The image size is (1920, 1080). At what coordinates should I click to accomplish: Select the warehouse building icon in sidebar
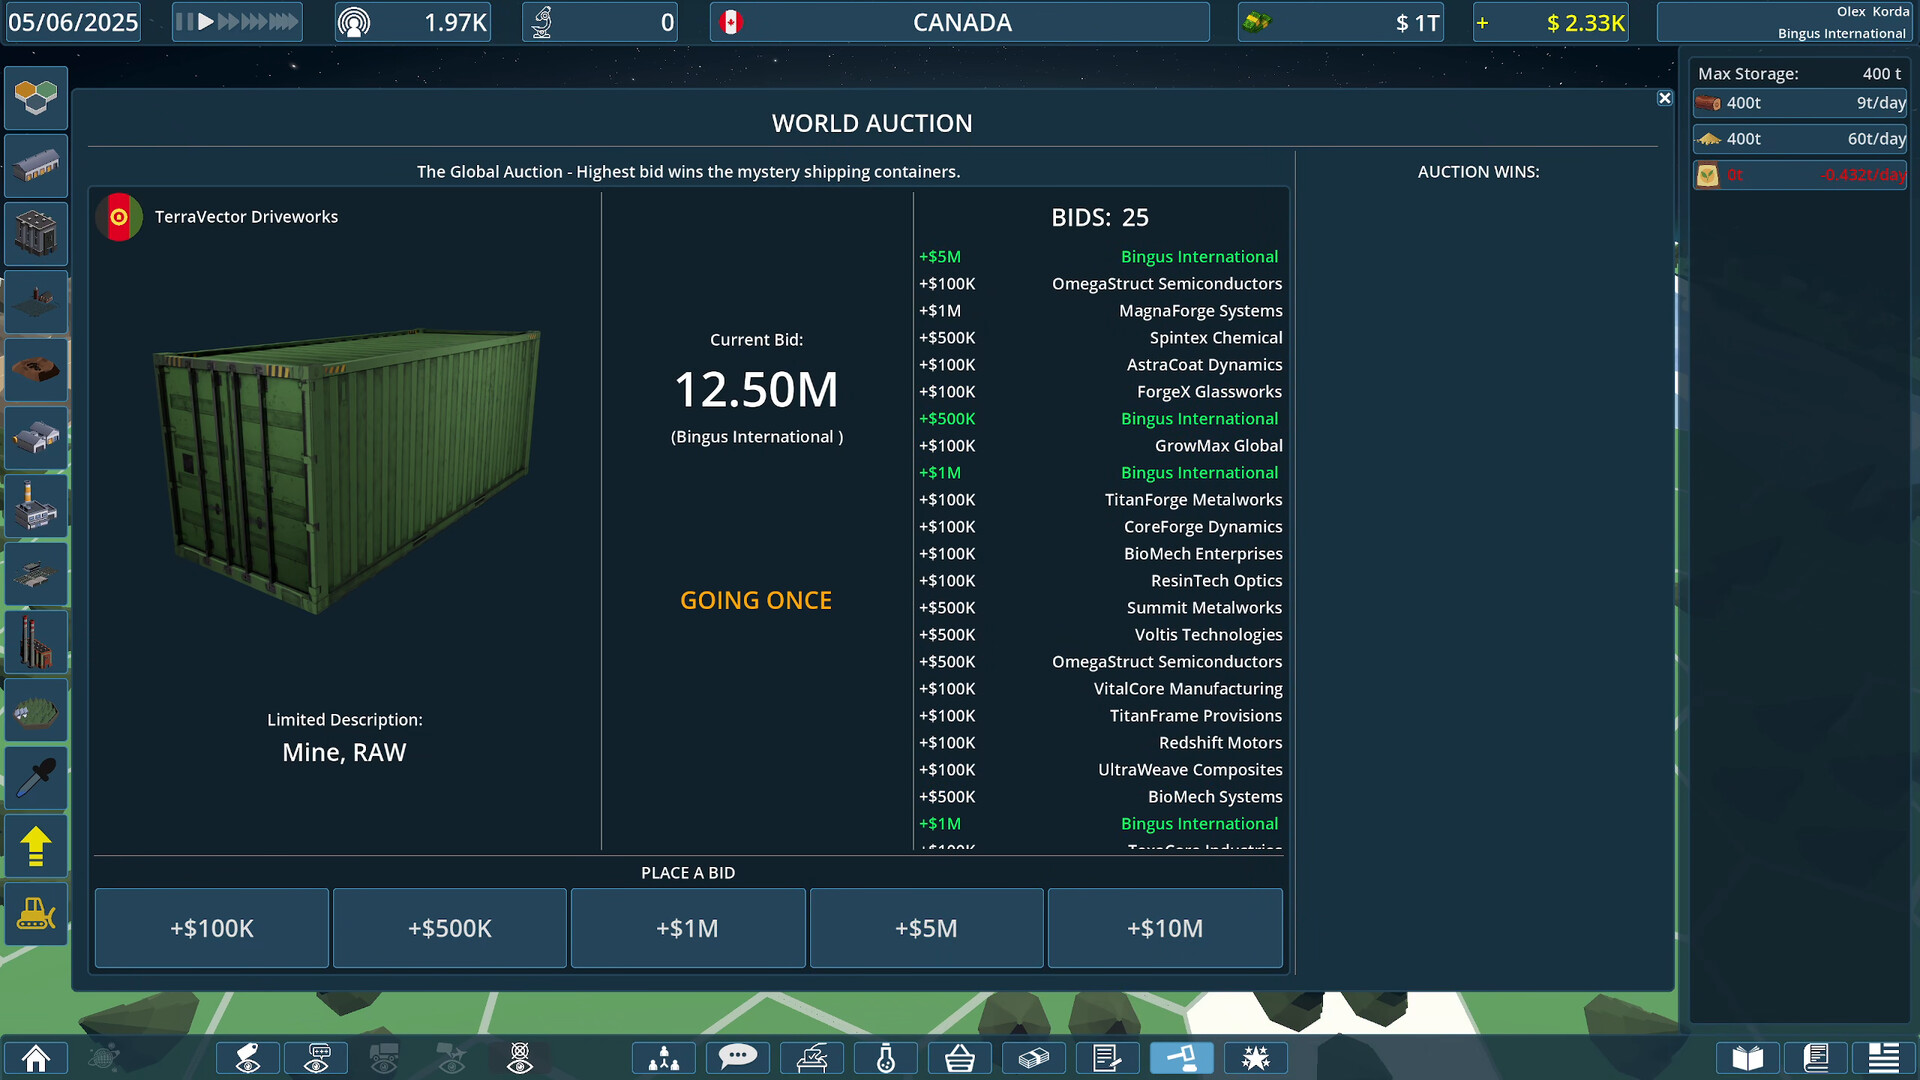35,166
